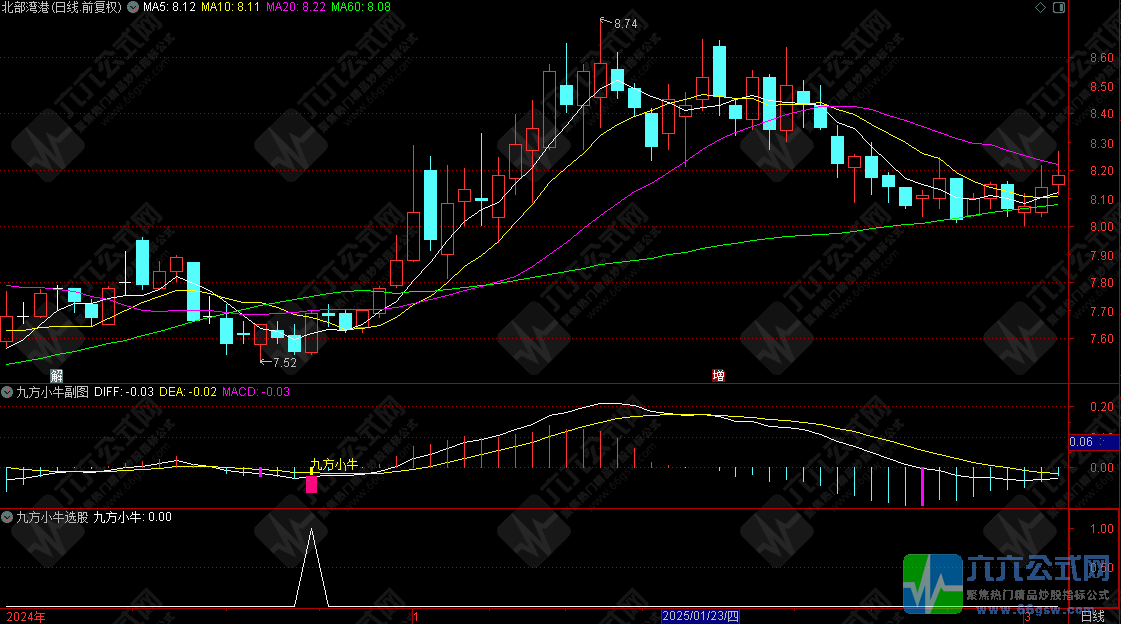Open dropdown arrow beside 北部湾港 title
This screenshot has height=624, width=1121.
pos(132,7)
